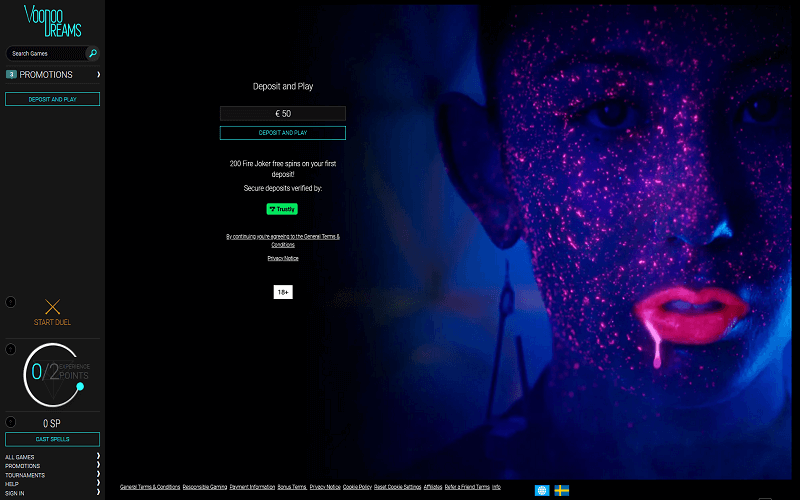
Task: Click the promotions count badge showing 3
Action: click(x=11, y=75)
